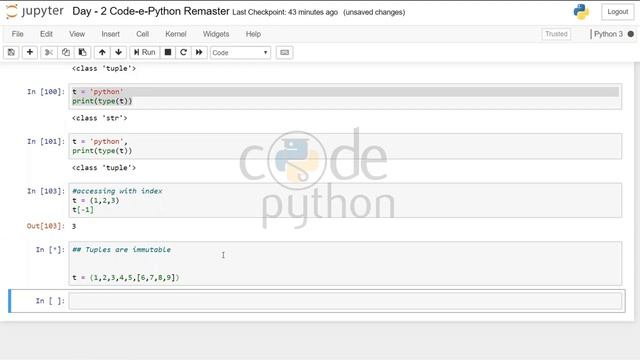Click into the empty In [ ] cell
640x360 pixels.
click(x=345, y=301)
